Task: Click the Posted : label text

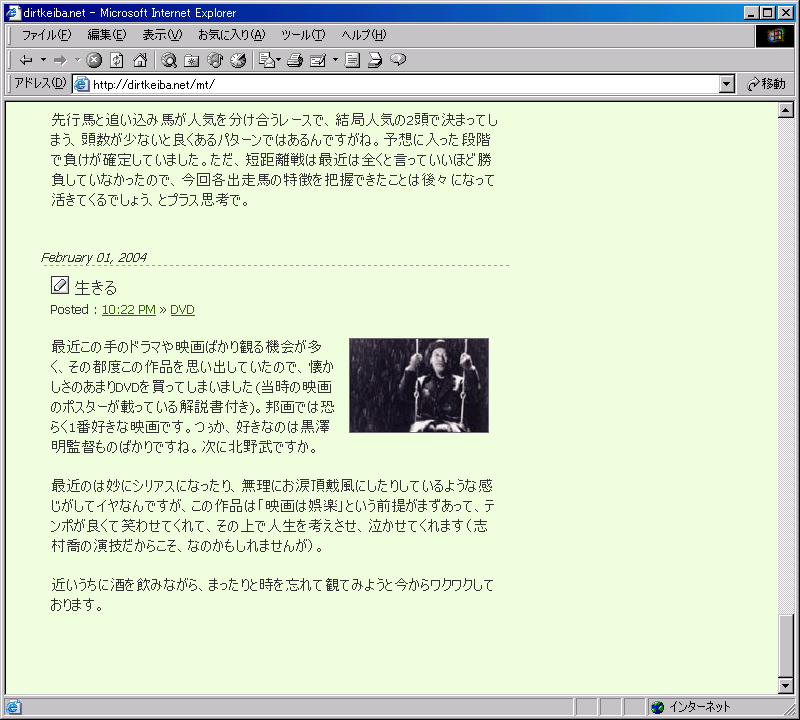Action: (74, 310)
